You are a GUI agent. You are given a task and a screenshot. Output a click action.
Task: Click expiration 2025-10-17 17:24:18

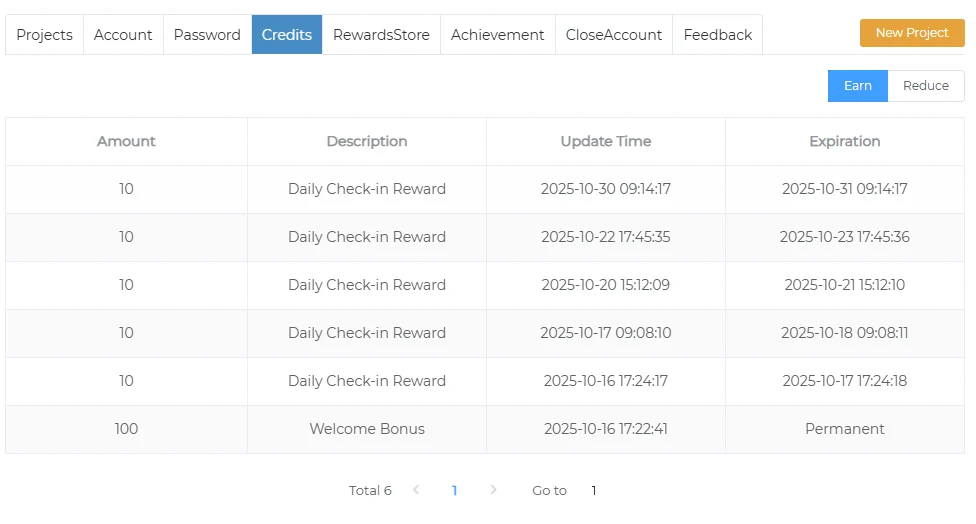pyautogui.click(x=845, y=381)
